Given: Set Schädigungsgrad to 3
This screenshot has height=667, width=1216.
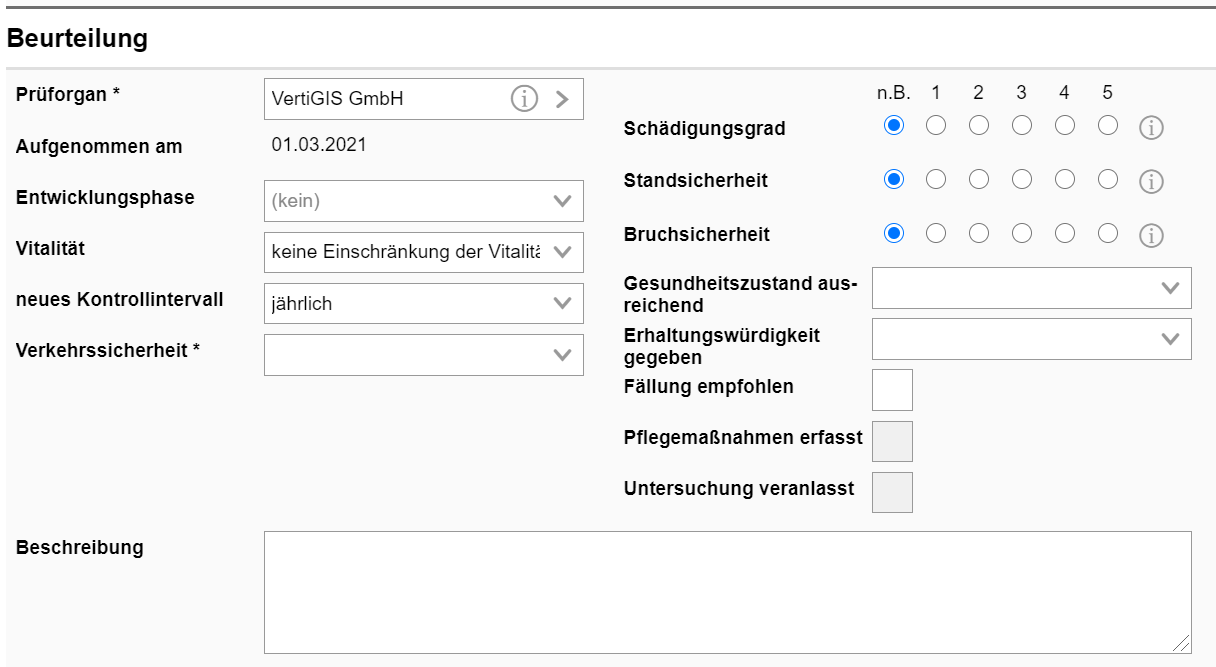Looking at the screenshot, I should (1022, 126).
